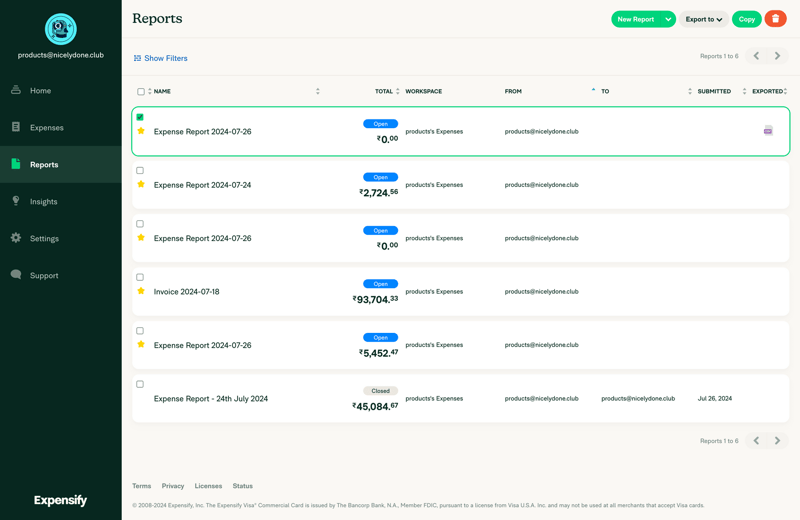The image size is (800, 520).
Task: Open the Export to dropdown
Action: (704, 19)
